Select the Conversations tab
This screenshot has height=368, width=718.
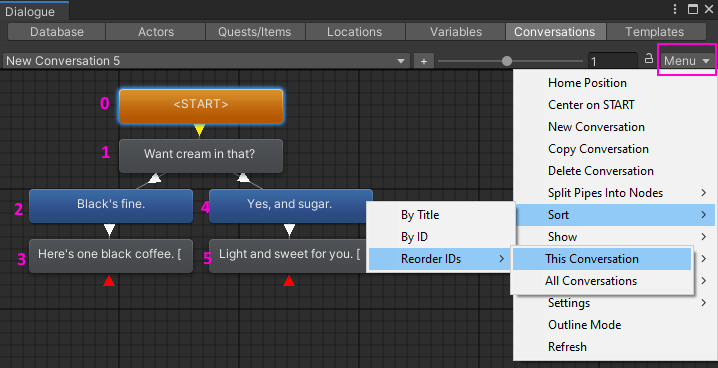tap(555, 32)
